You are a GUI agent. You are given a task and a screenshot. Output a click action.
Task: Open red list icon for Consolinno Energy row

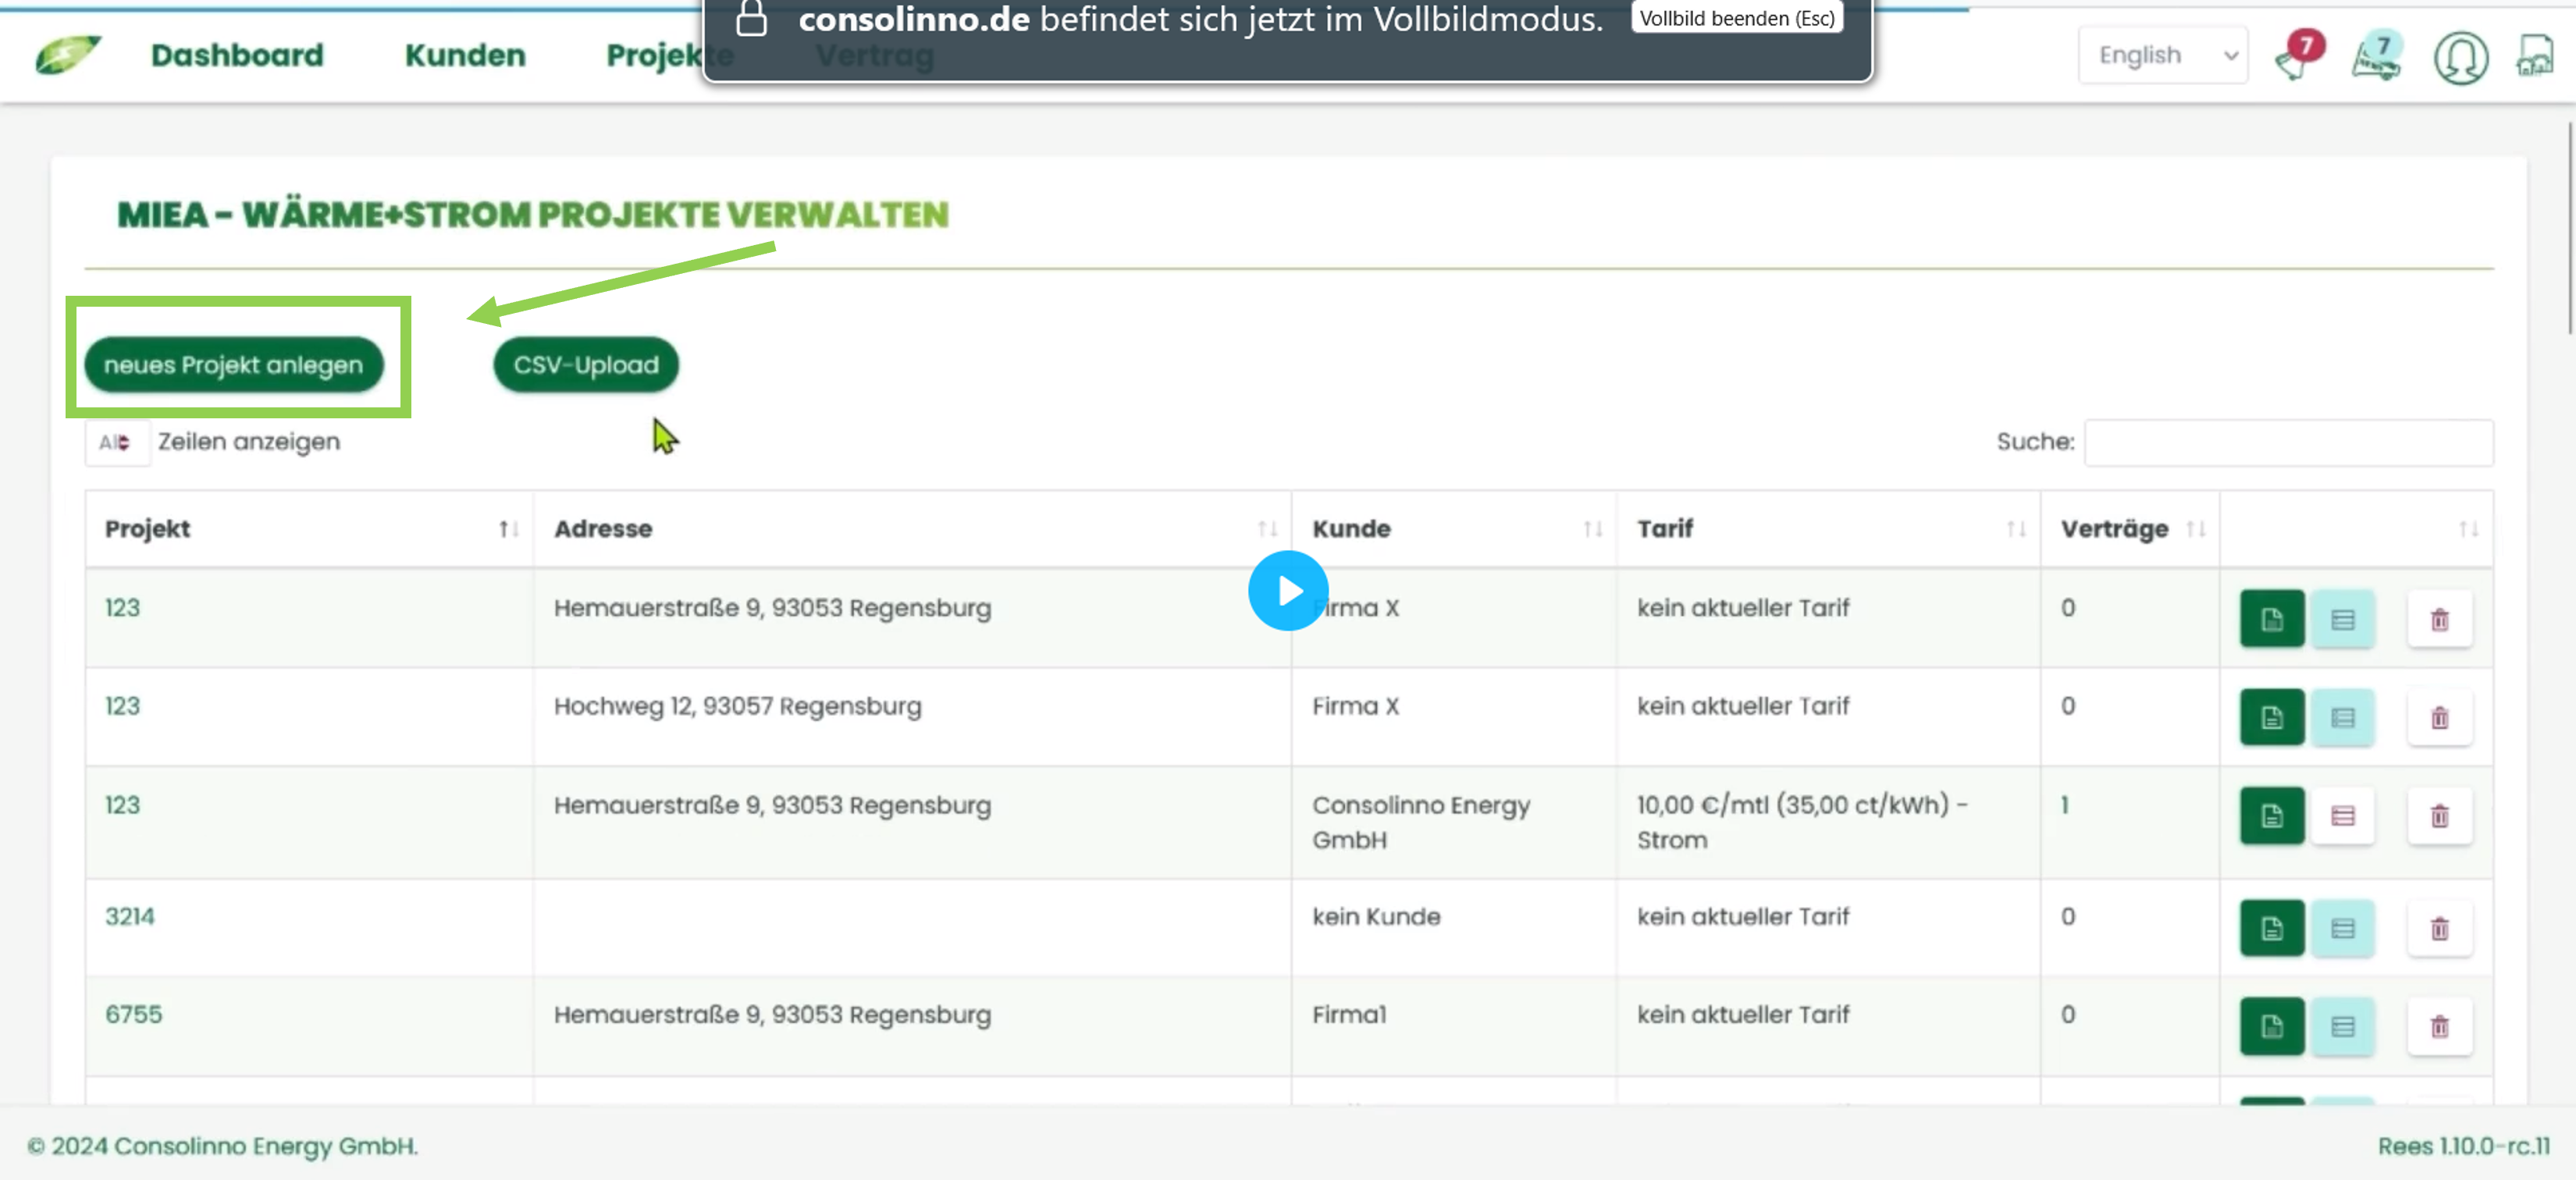[2342, 816]
